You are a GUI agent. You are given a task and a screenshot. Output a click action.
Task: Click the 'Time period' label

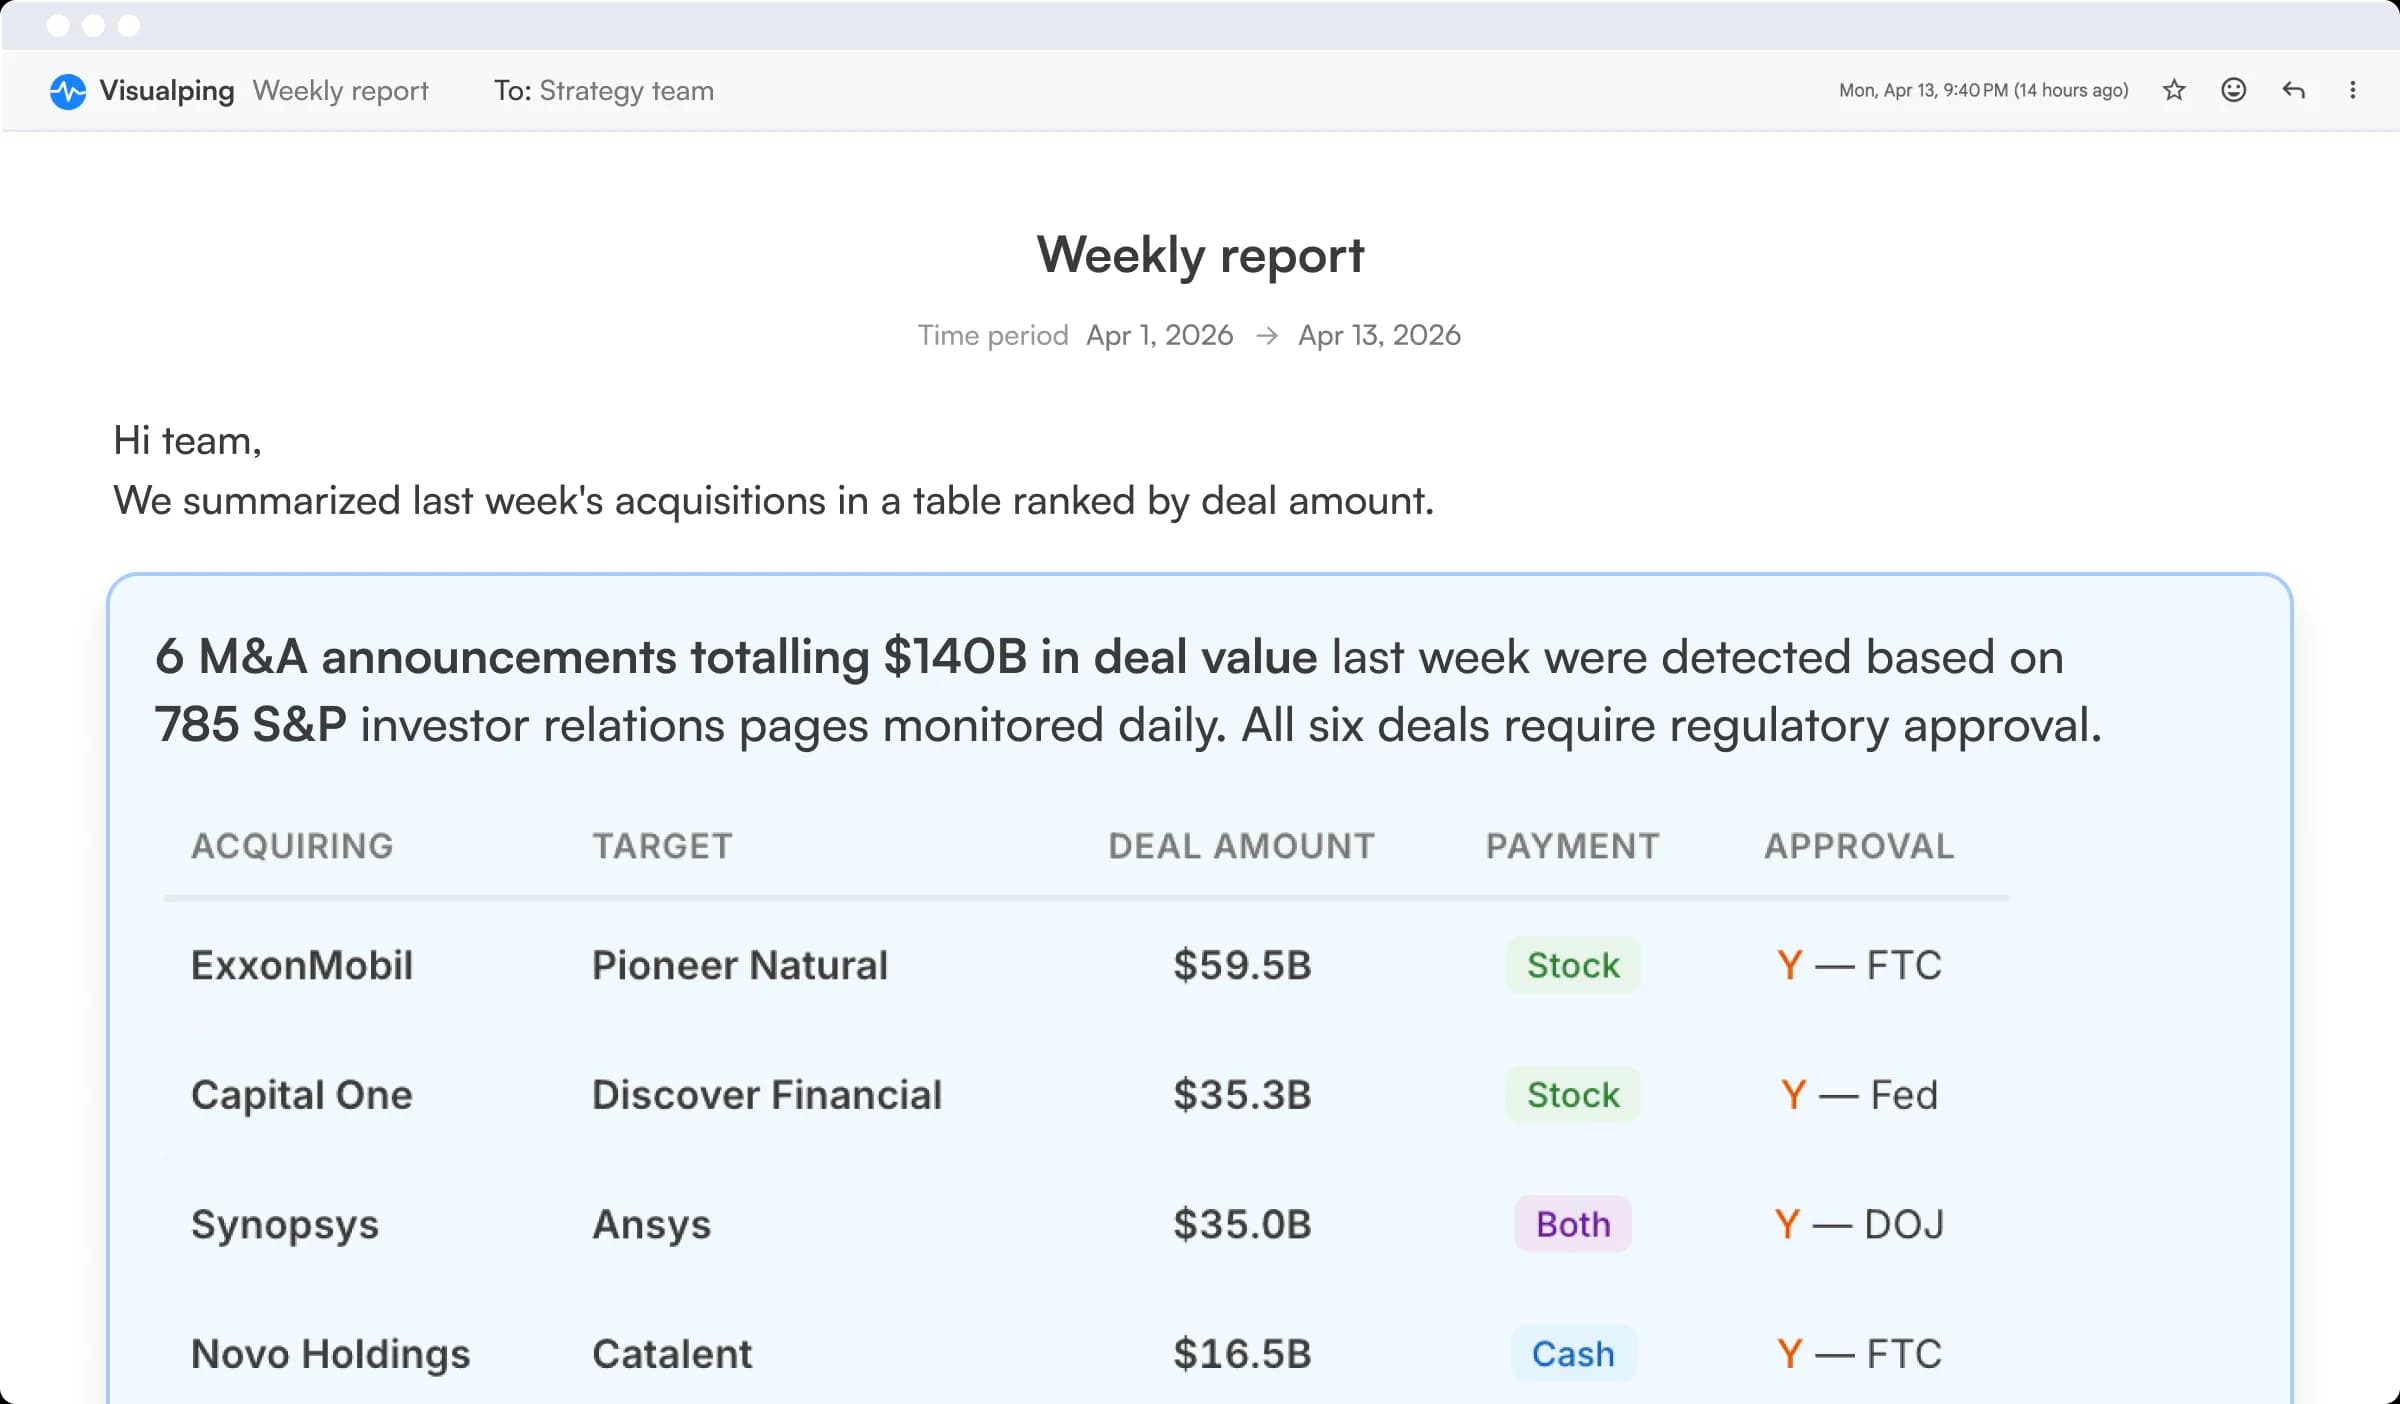(993, 335)
